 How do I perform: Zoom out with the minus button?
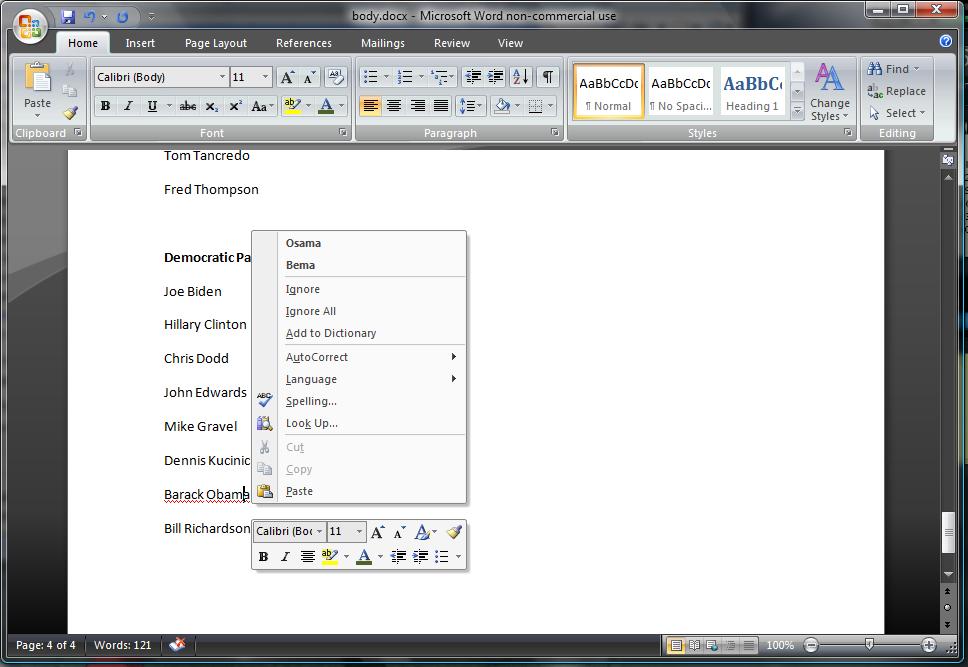pyautogui.click(x=811, y=645)
